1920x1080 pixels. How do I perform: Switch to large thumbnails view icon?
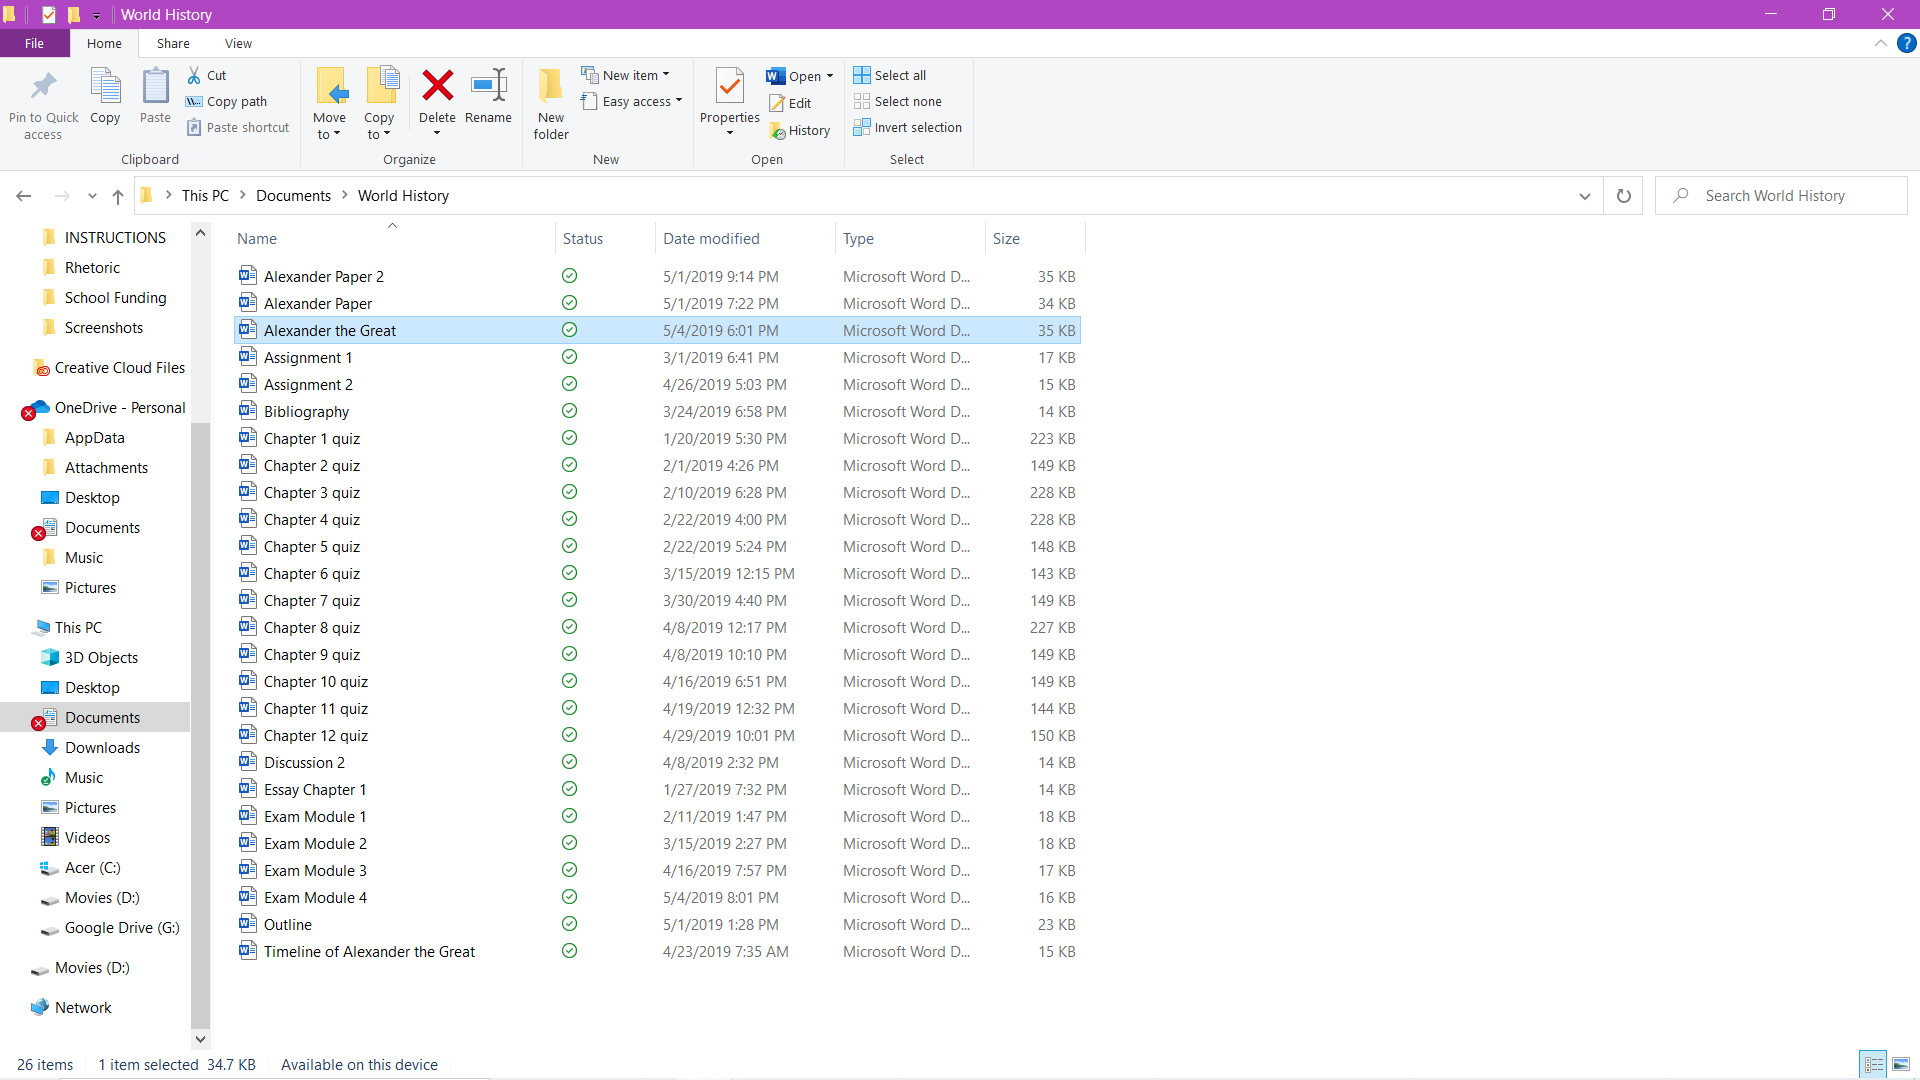[1901, 1065]
